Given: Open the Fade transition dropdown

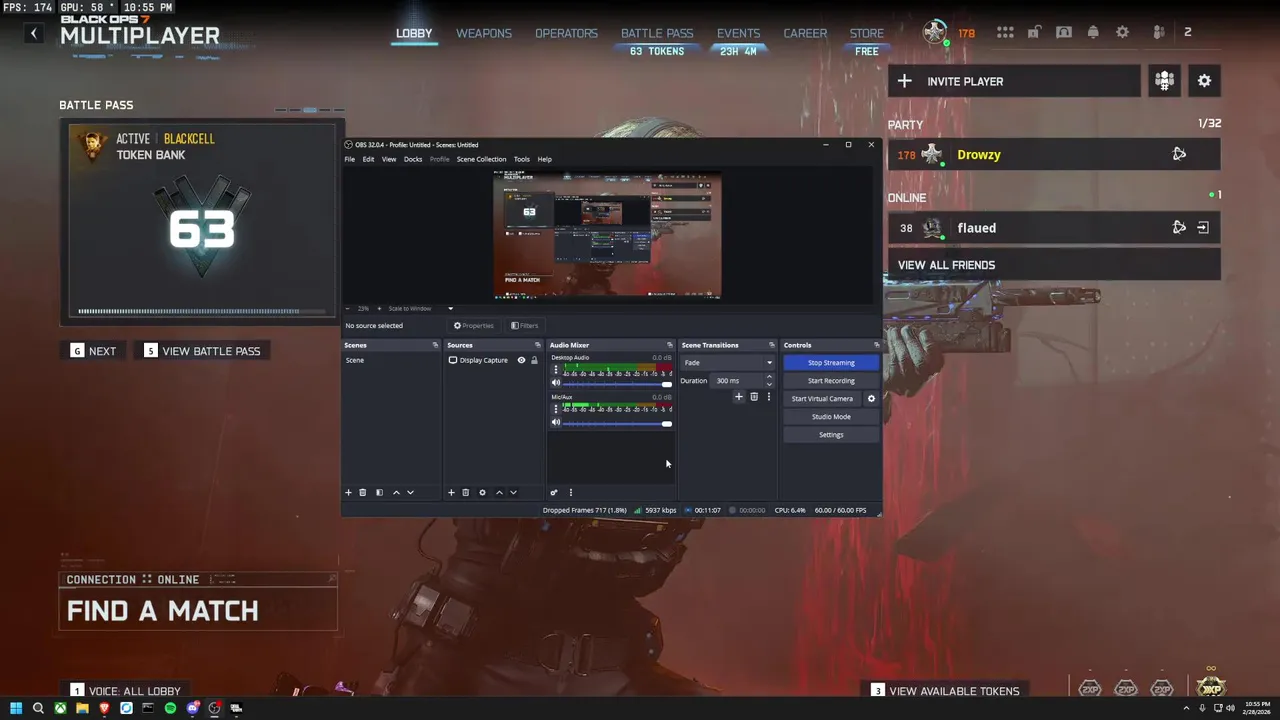Looking at the screenshot, I should click(x=727, y=362).
